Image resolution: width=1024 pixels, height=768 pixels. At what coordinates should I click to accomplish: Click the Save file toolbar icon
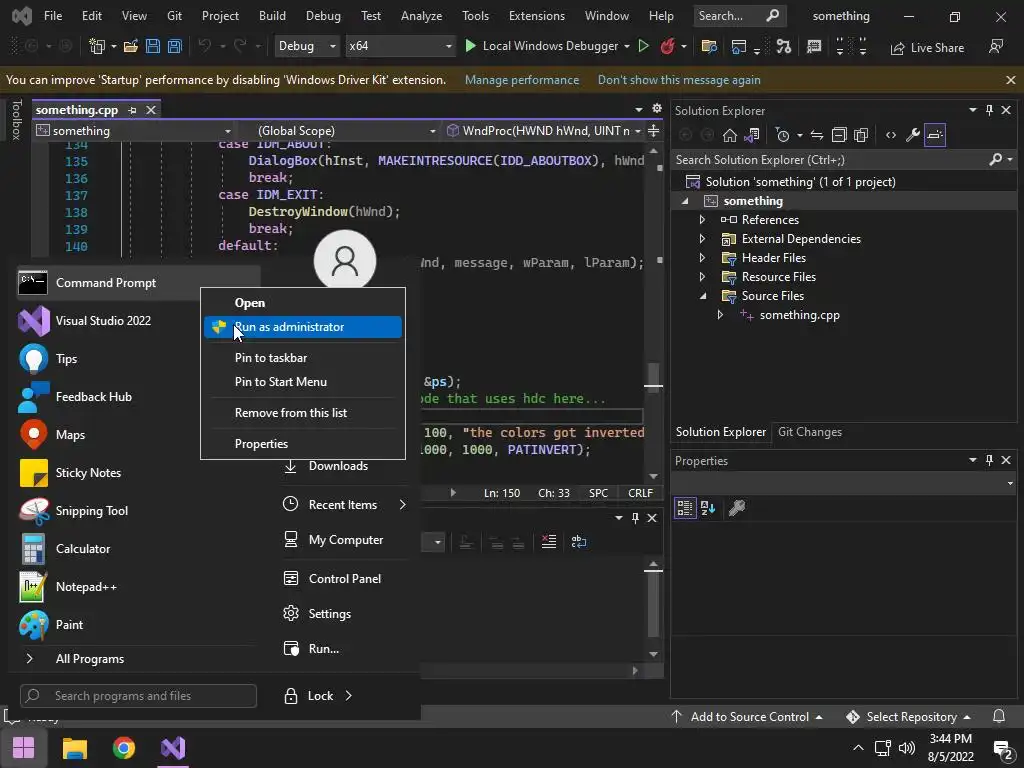click(x=153, y=46)
